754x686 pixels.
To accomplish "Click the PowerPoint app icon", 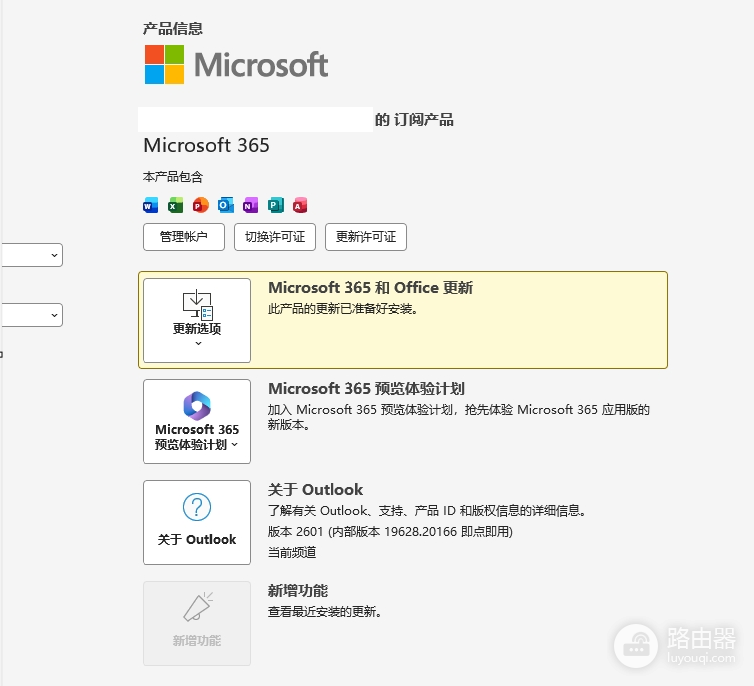I will point(201,205).
